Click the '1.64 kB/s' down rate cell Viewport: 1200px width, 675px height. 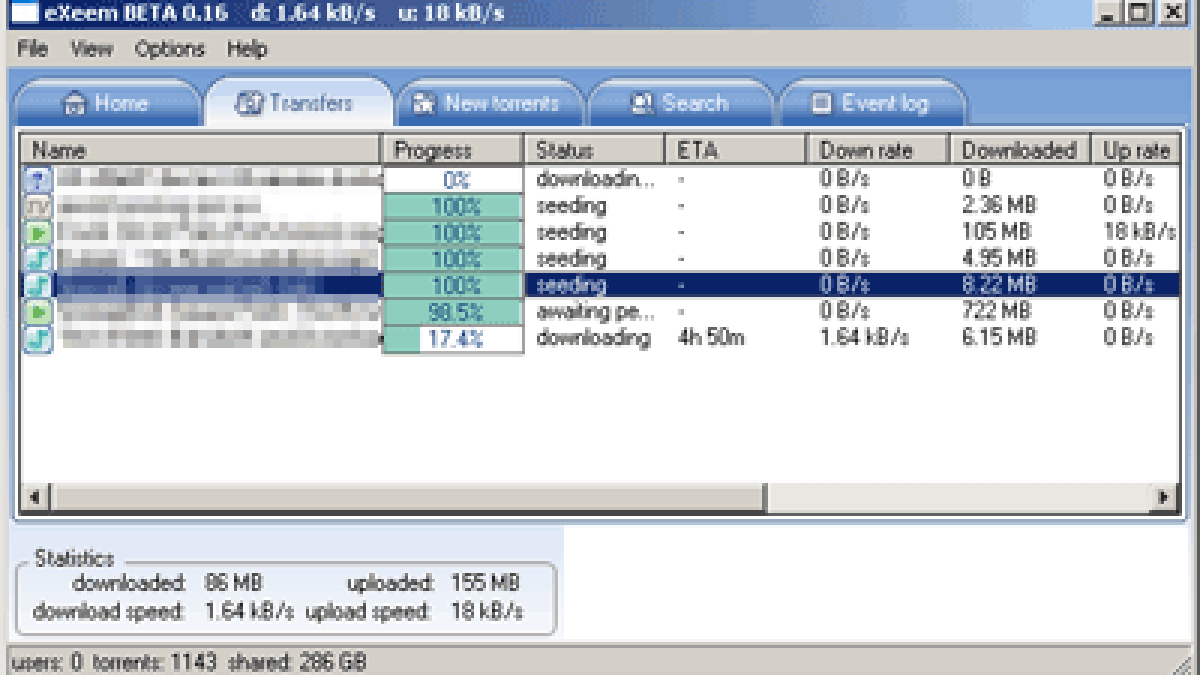[864, 338]
